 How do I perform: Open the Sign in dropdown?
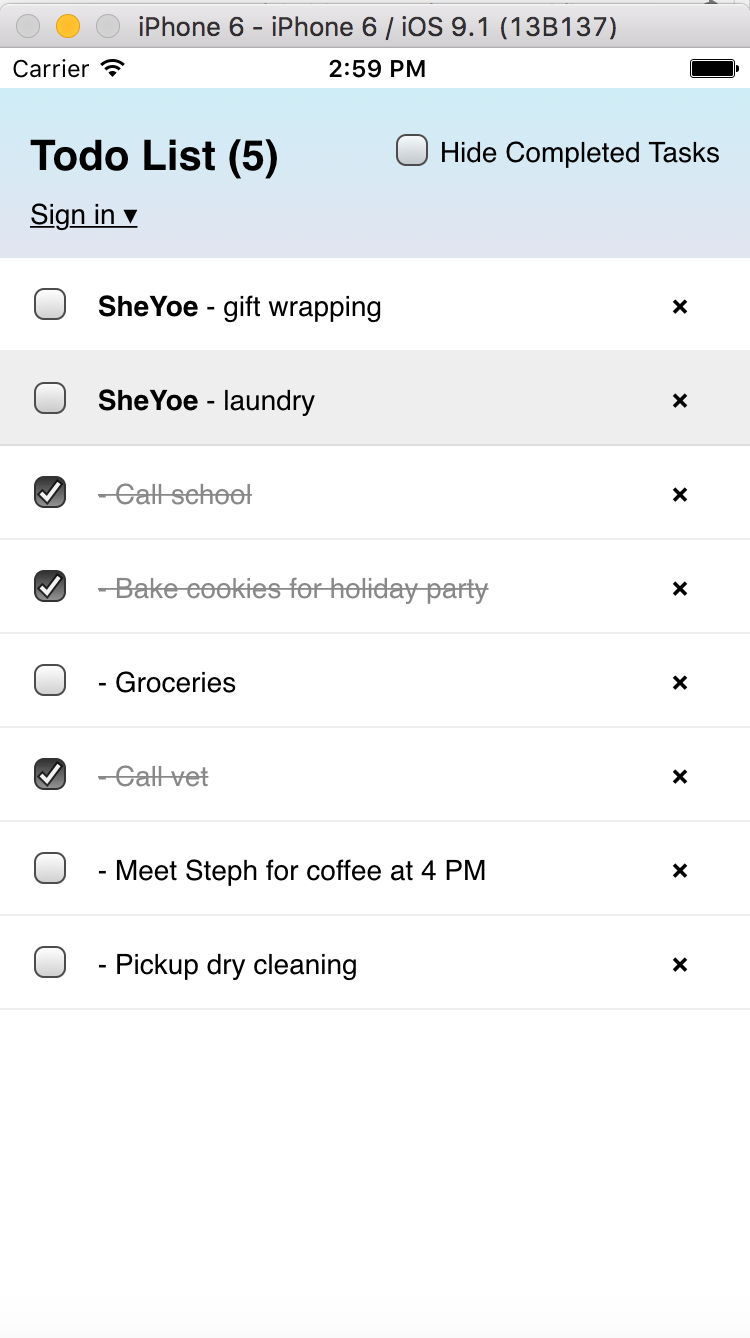pyautogui.click(x=84, y=214)
